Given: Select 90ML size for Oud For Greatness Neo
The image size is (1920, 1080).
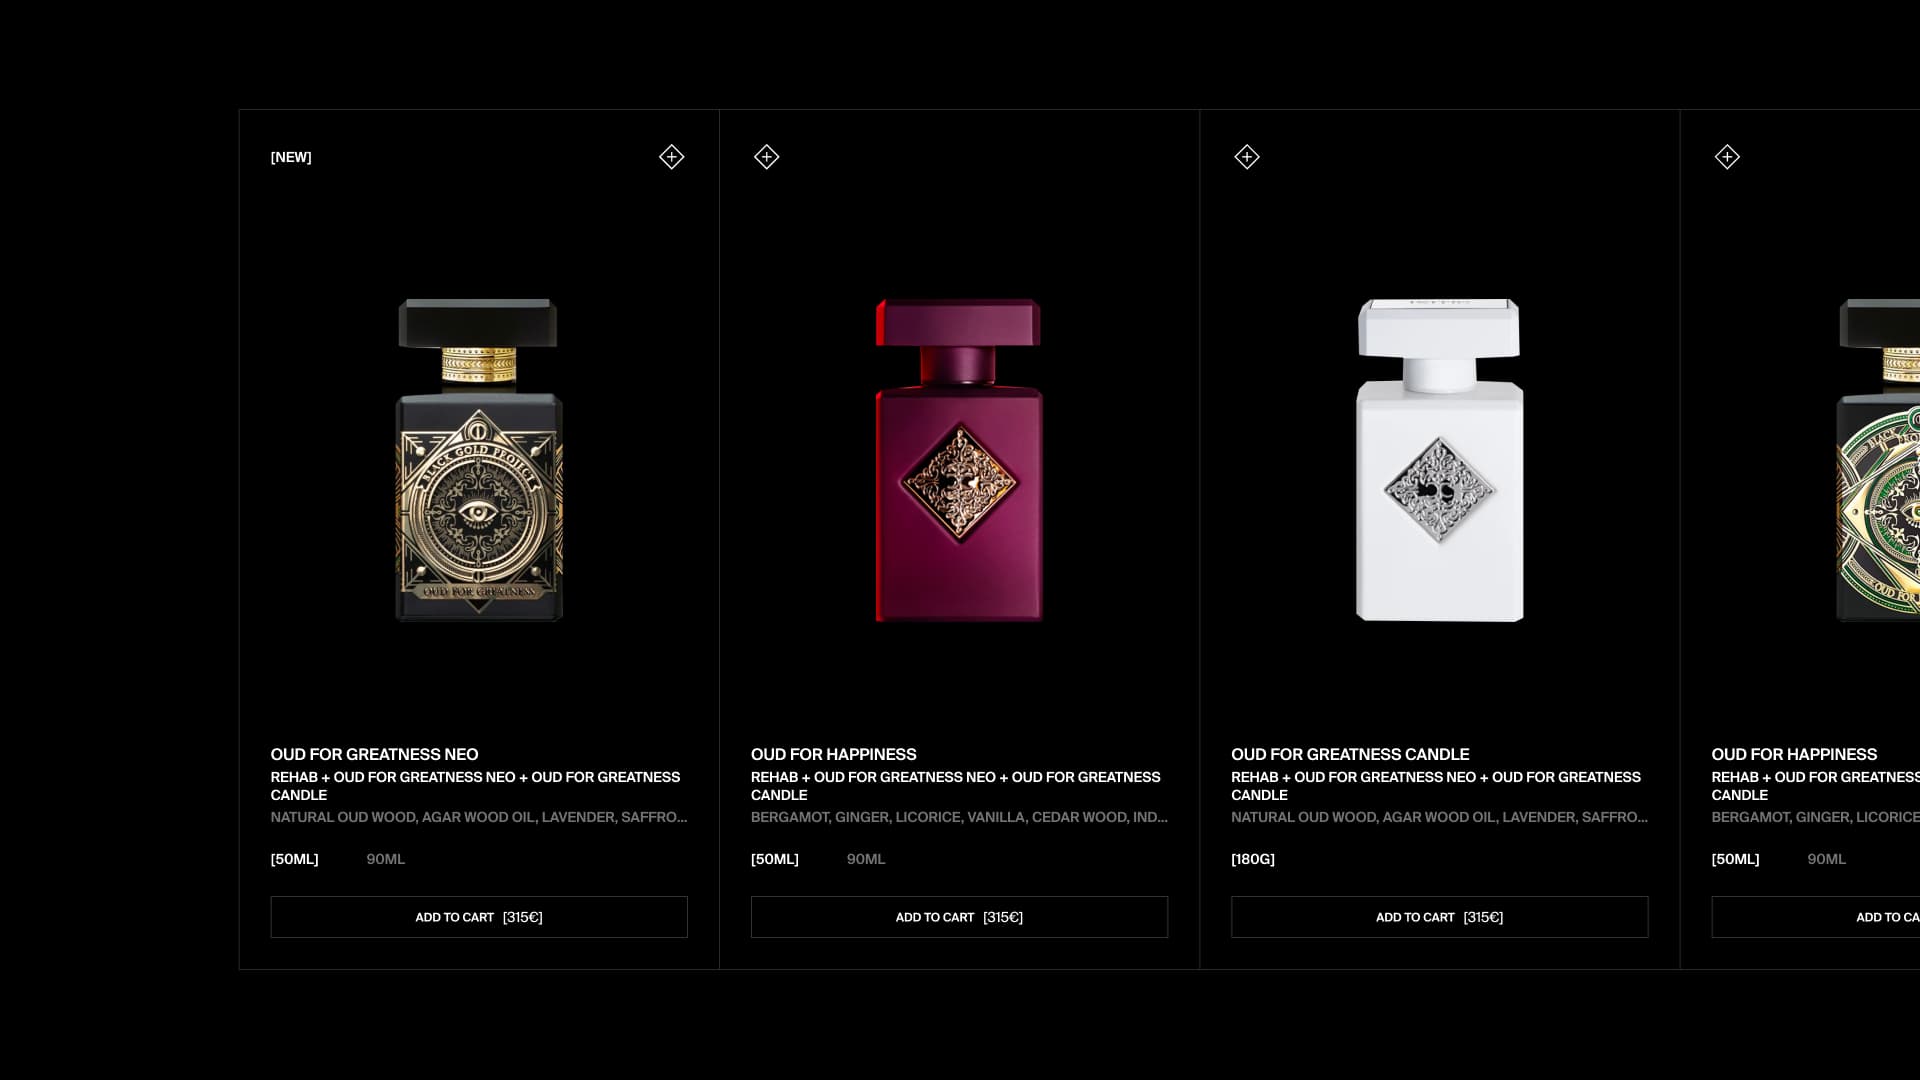Looking at the screenshot, I should tap(385, 859).
